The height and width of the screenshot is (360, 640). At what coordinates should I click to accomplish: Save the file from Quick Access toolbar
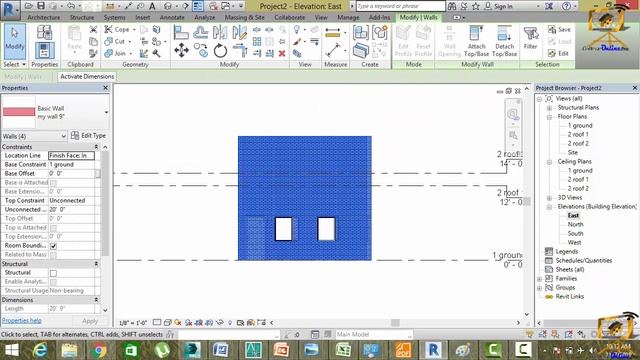point(41,6)
